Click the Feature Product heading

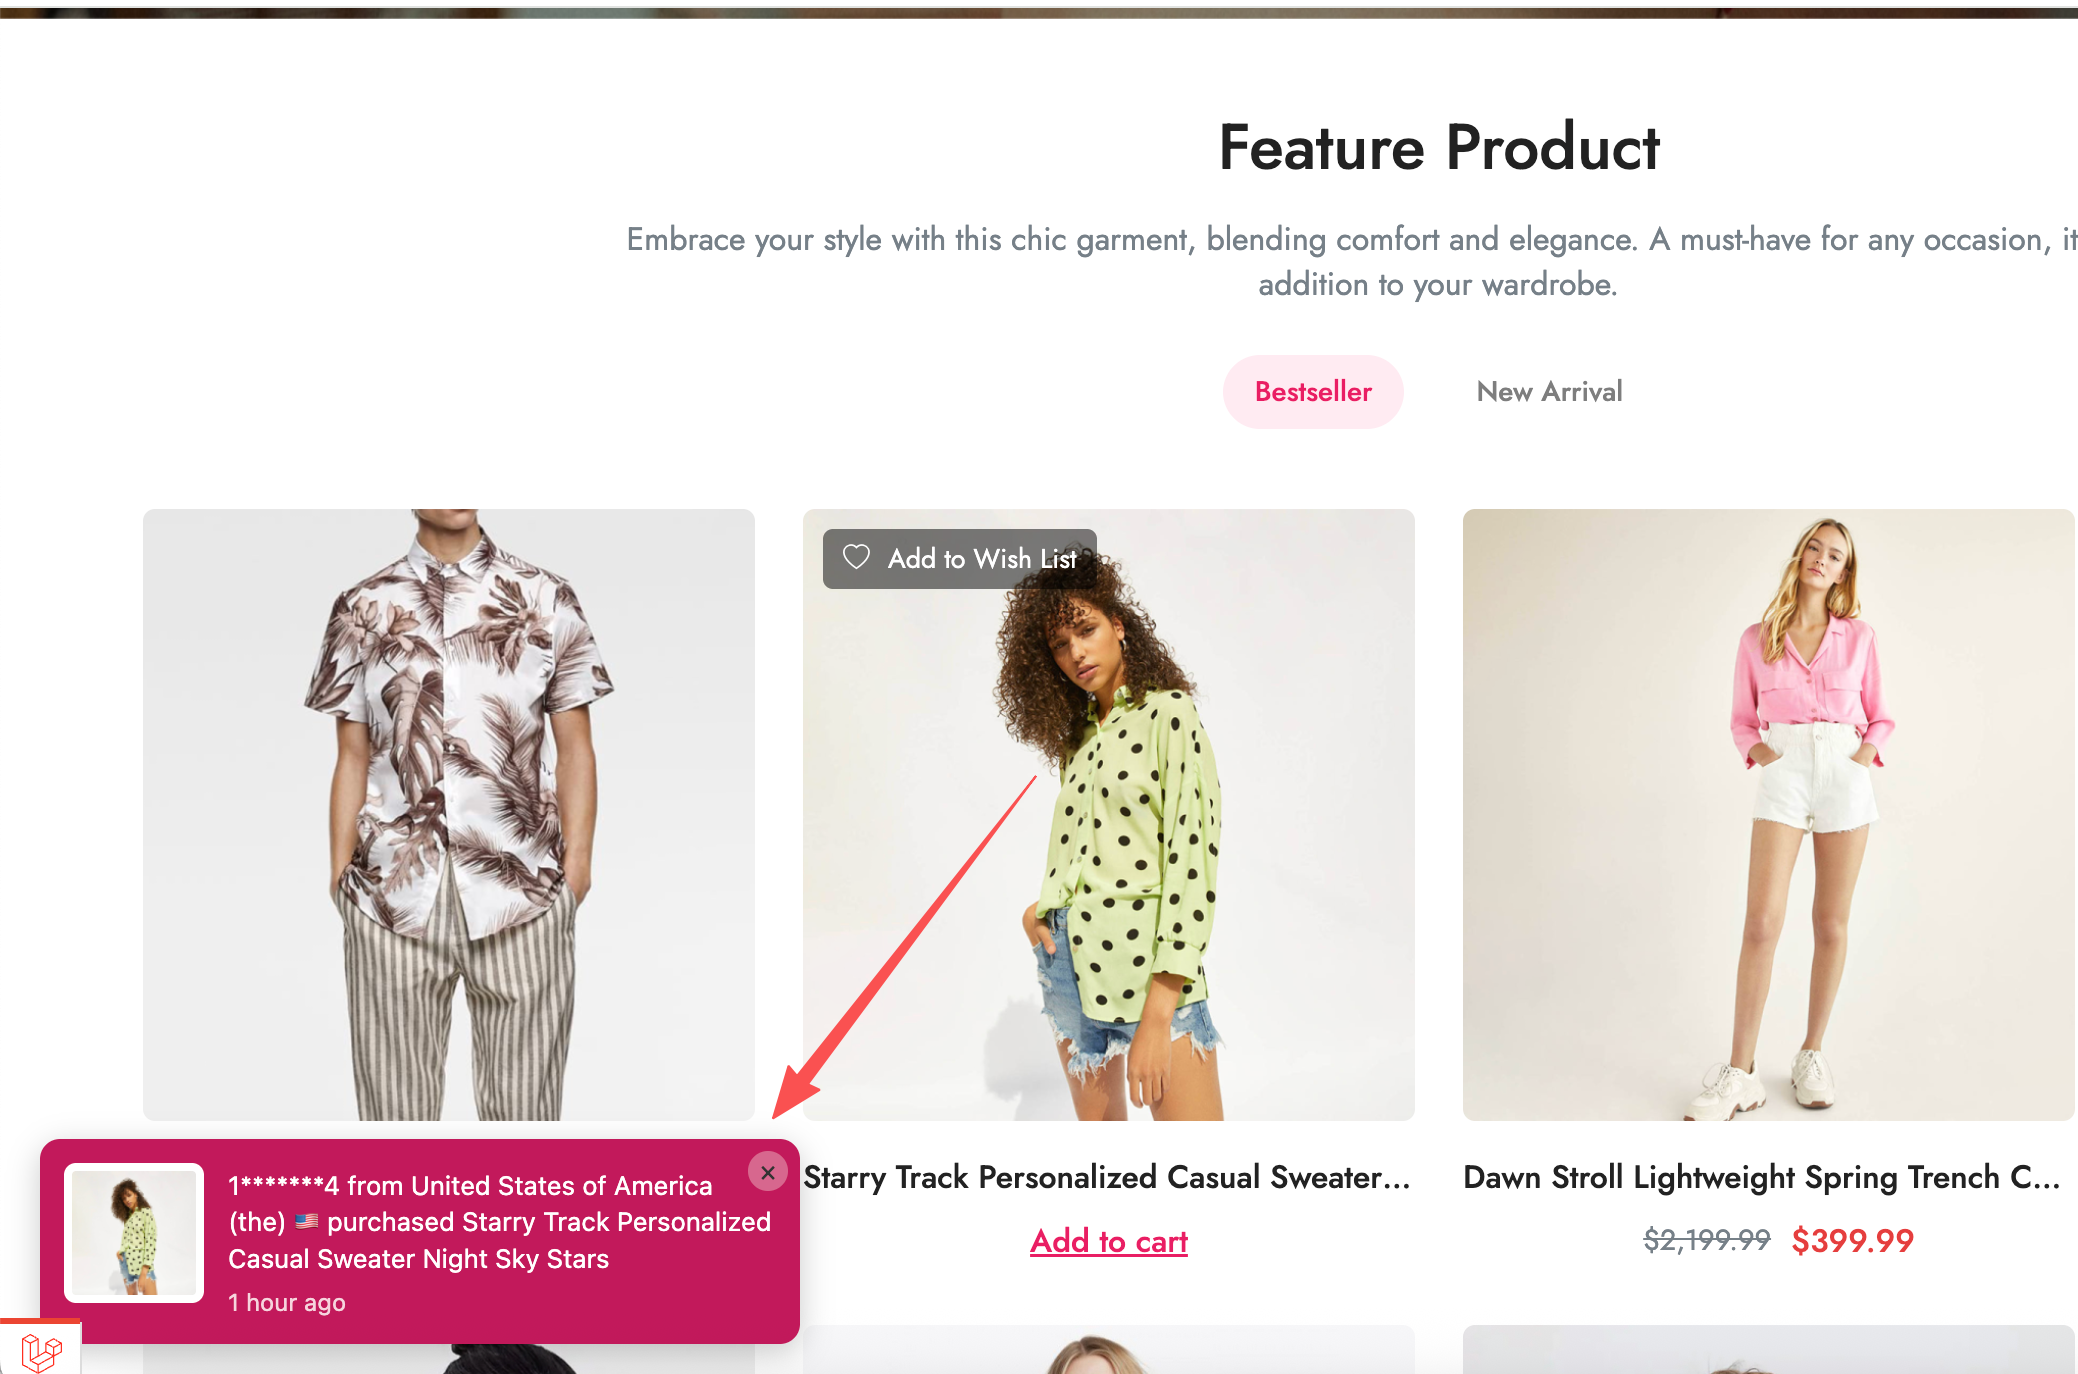click(1439, 148)
